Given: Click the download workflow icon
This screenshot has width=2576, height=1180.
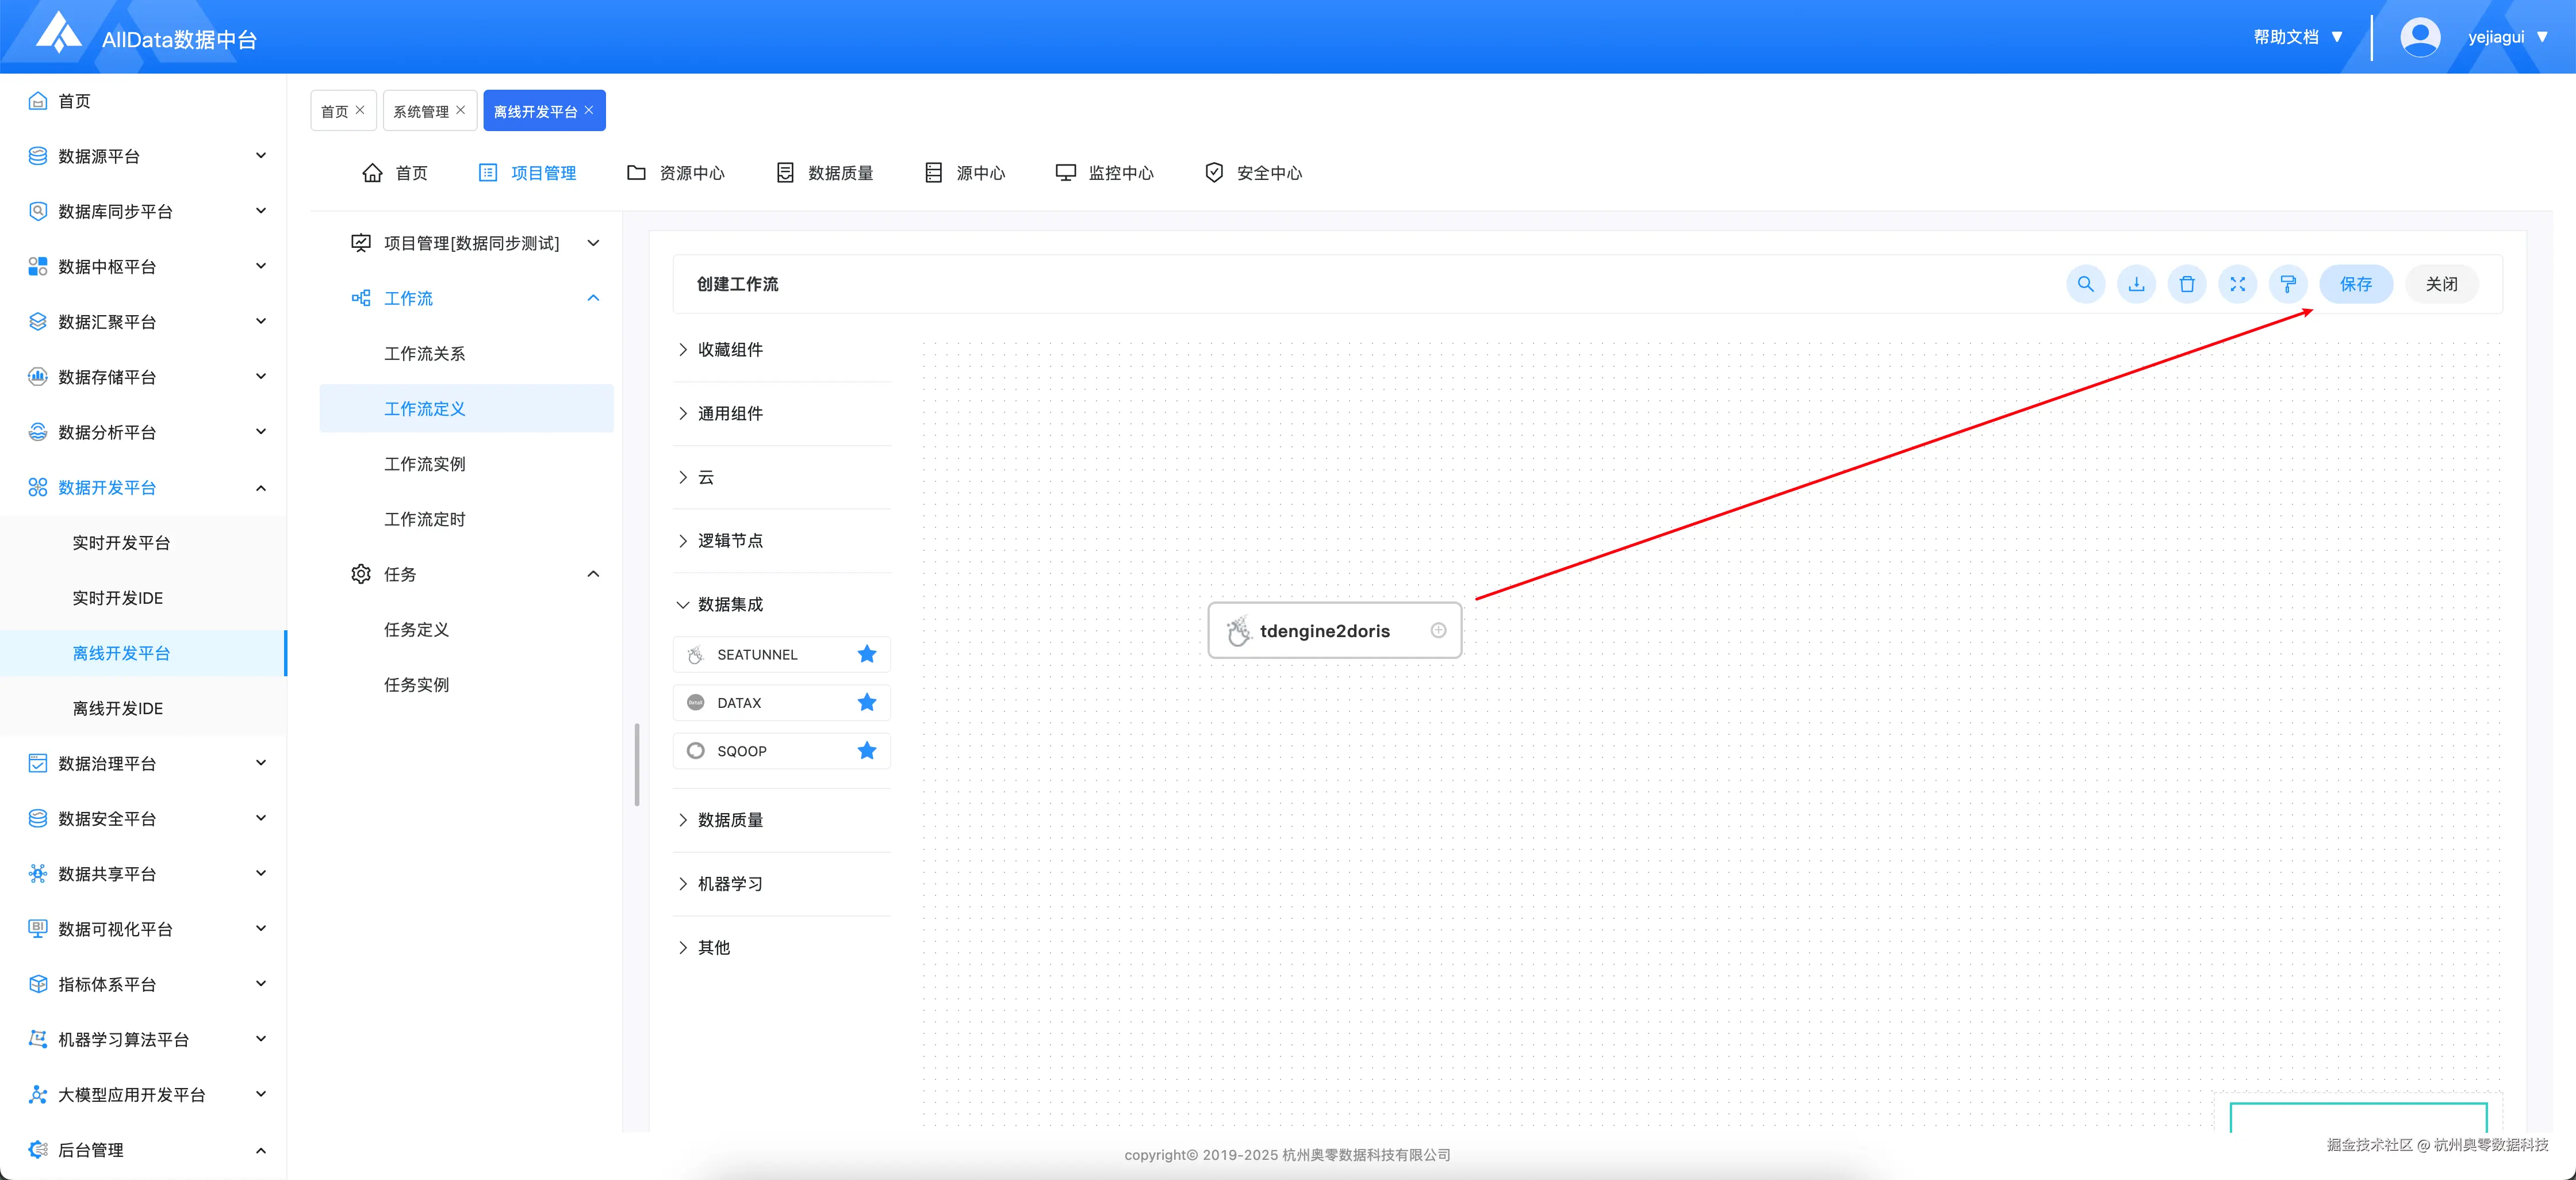Looking at the screenshot, I should [2136, 284].
